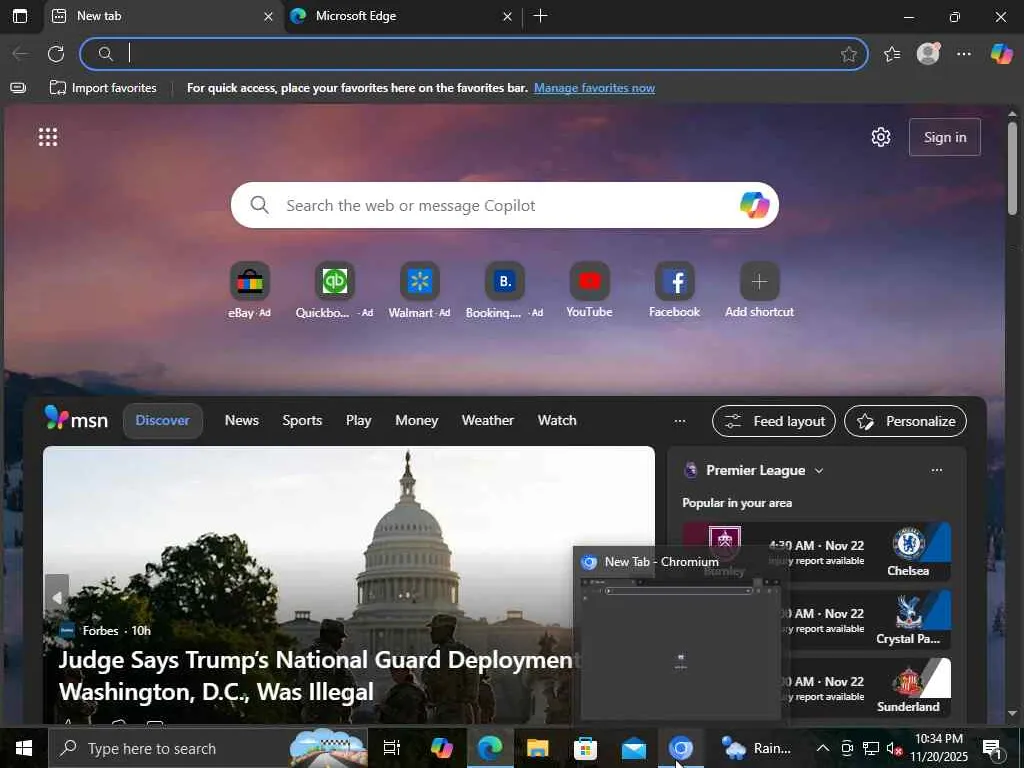Open the Facebook shortcut
Screen dimensions: 1024x768
674,291
